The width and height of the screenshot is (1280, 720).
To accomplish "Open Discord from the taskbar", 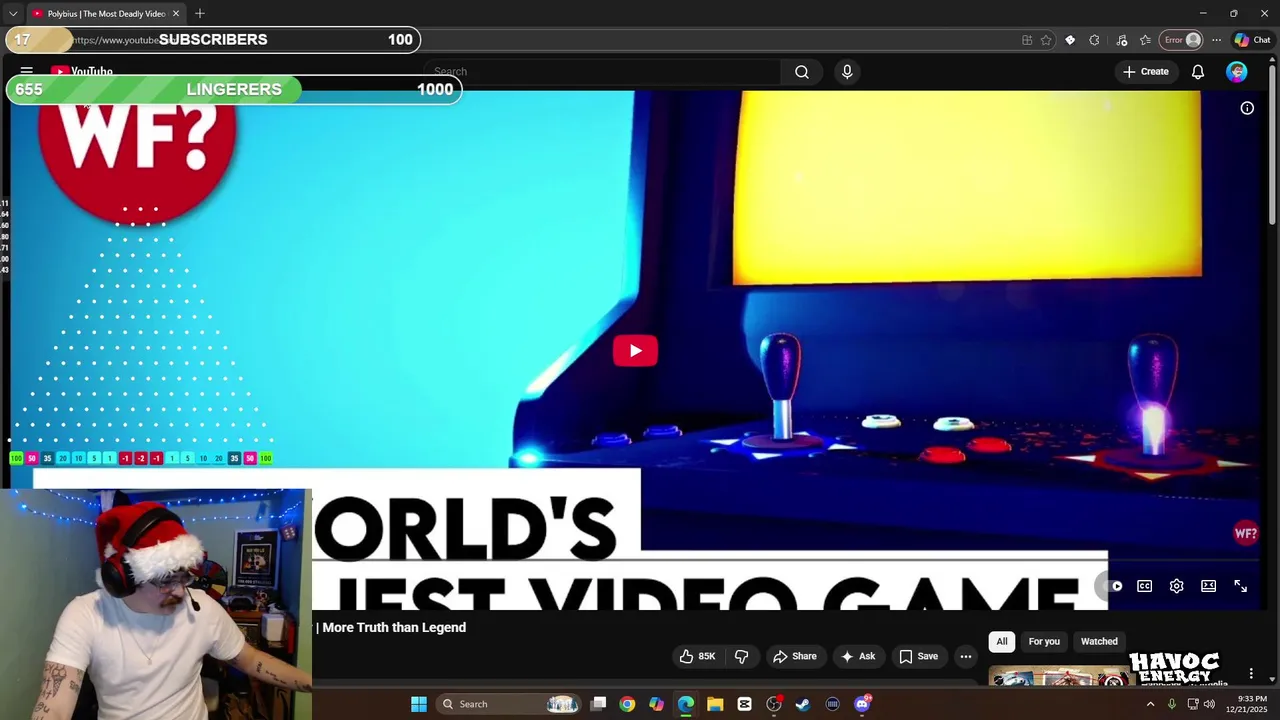I will [x=862, y=704].
